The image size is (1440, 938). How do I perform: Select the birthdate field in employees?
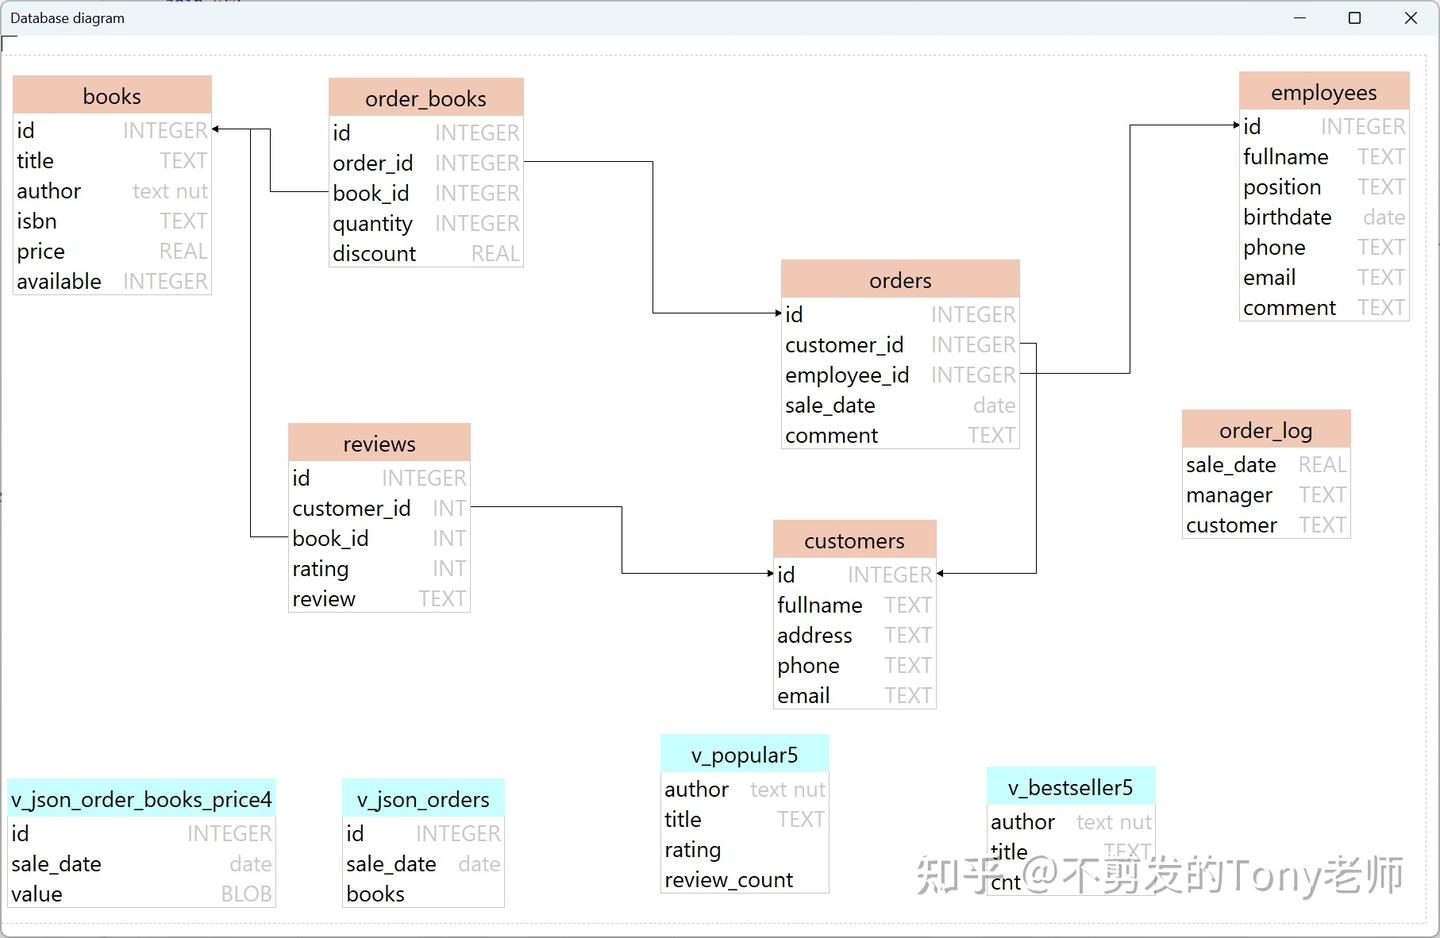[1288, 217]
